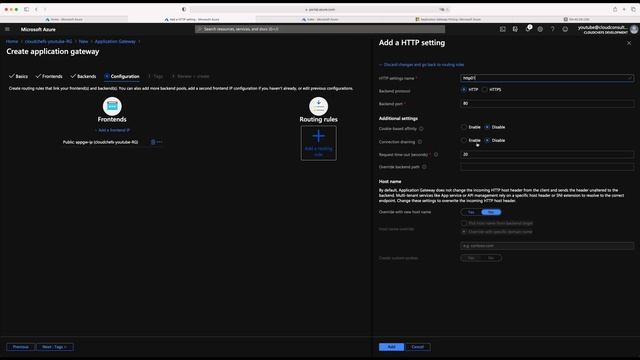Viewport: 640px width, 360px height.
Task: Click the Previous button
Action: click(x=20, y=347)
